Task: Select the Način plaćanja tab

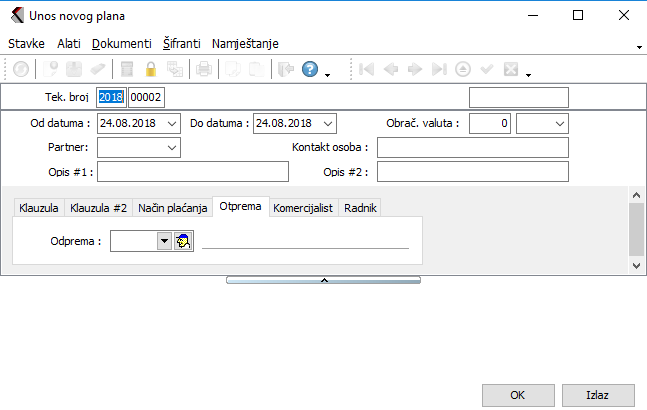Action: [x=173, y=208]
